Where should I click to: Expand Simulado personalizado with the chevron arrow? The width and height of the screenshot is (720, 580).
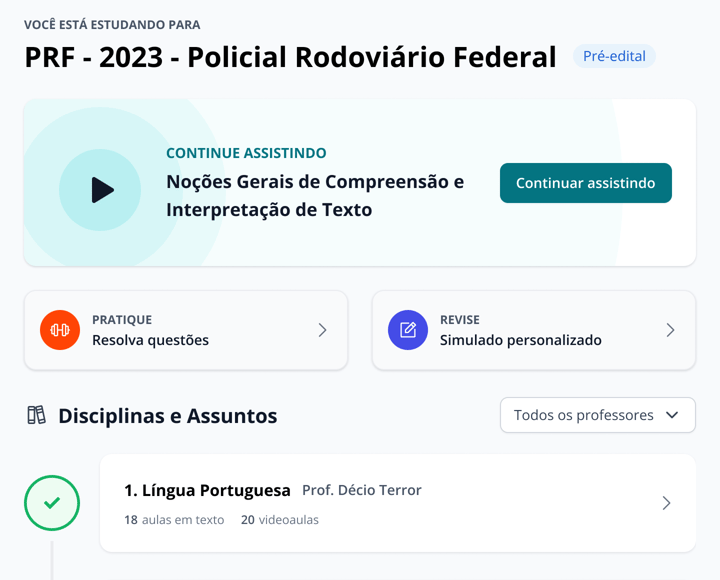click(x=670, y=330)
